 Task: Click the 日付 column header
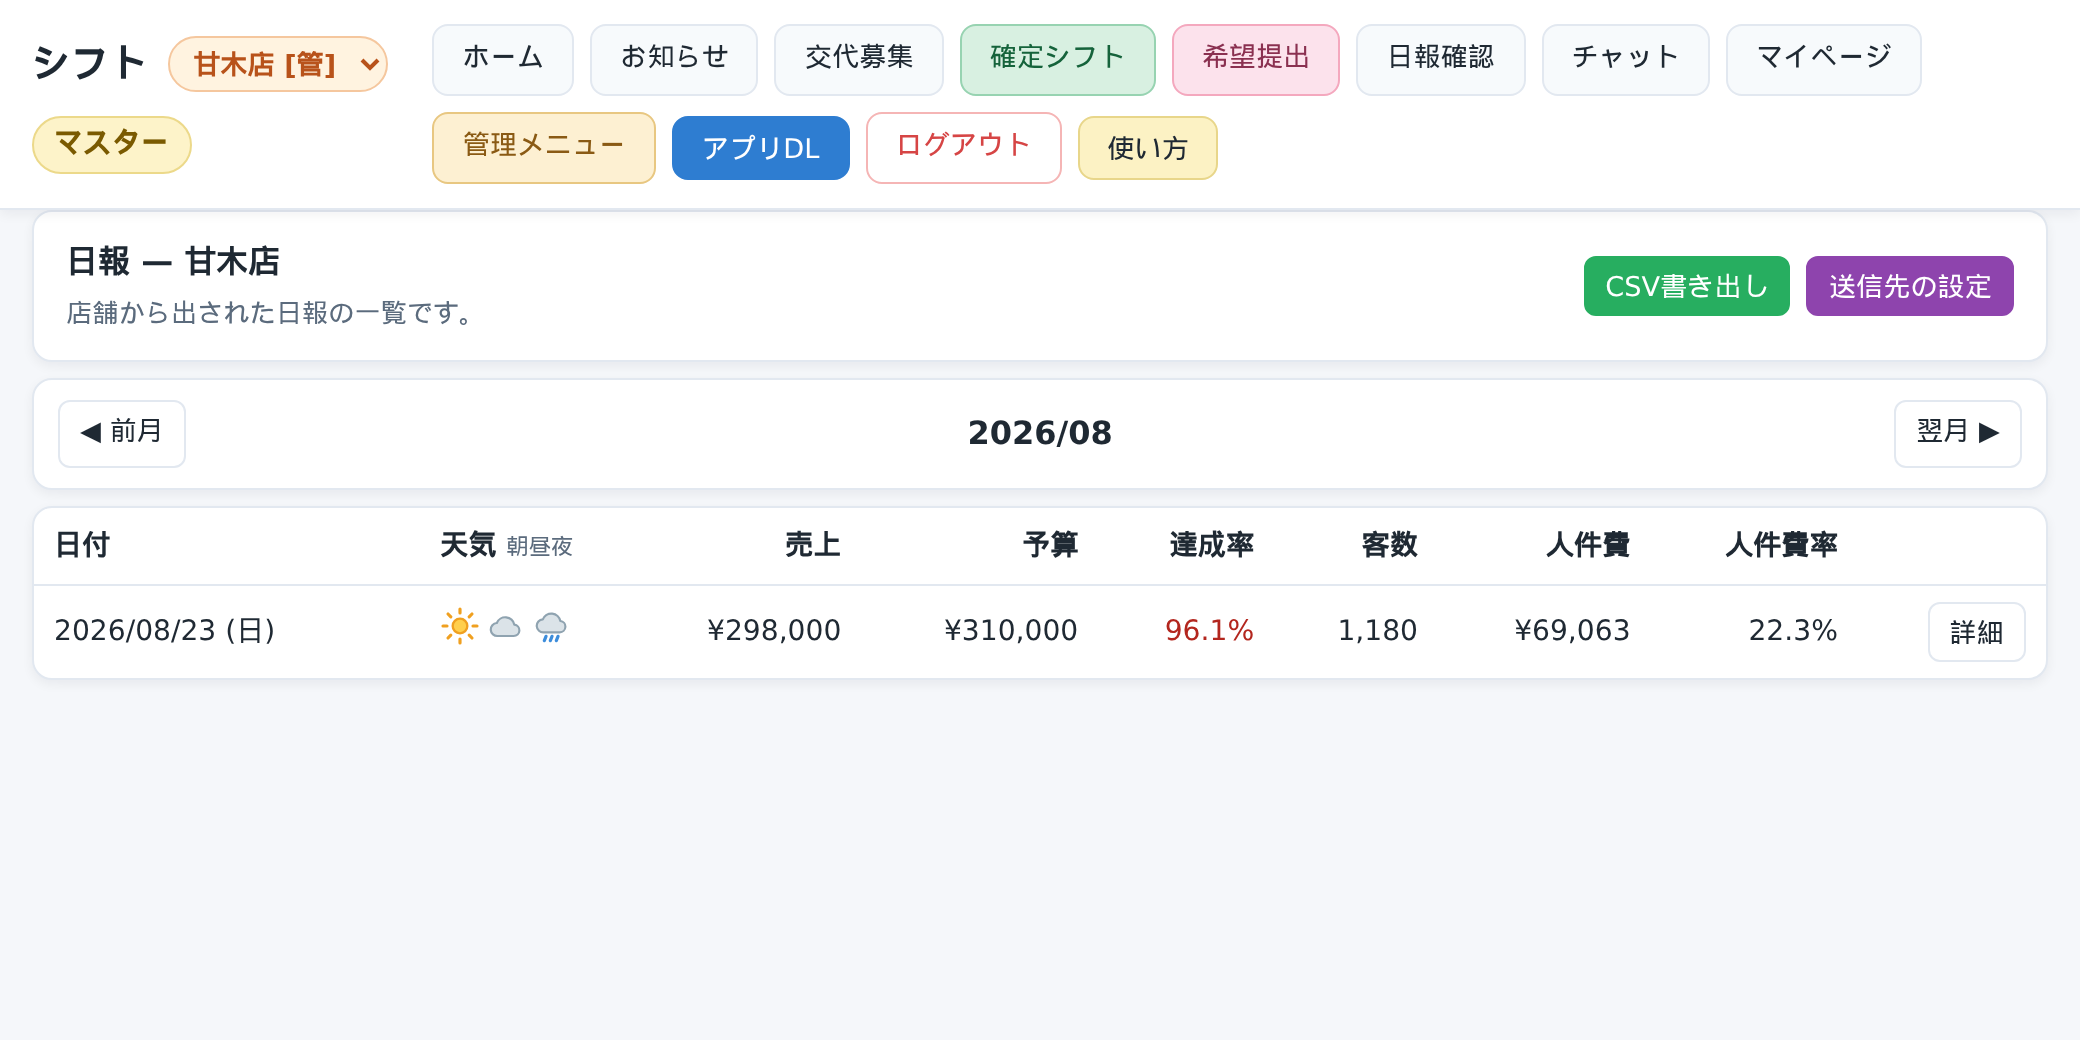[82, 545]
